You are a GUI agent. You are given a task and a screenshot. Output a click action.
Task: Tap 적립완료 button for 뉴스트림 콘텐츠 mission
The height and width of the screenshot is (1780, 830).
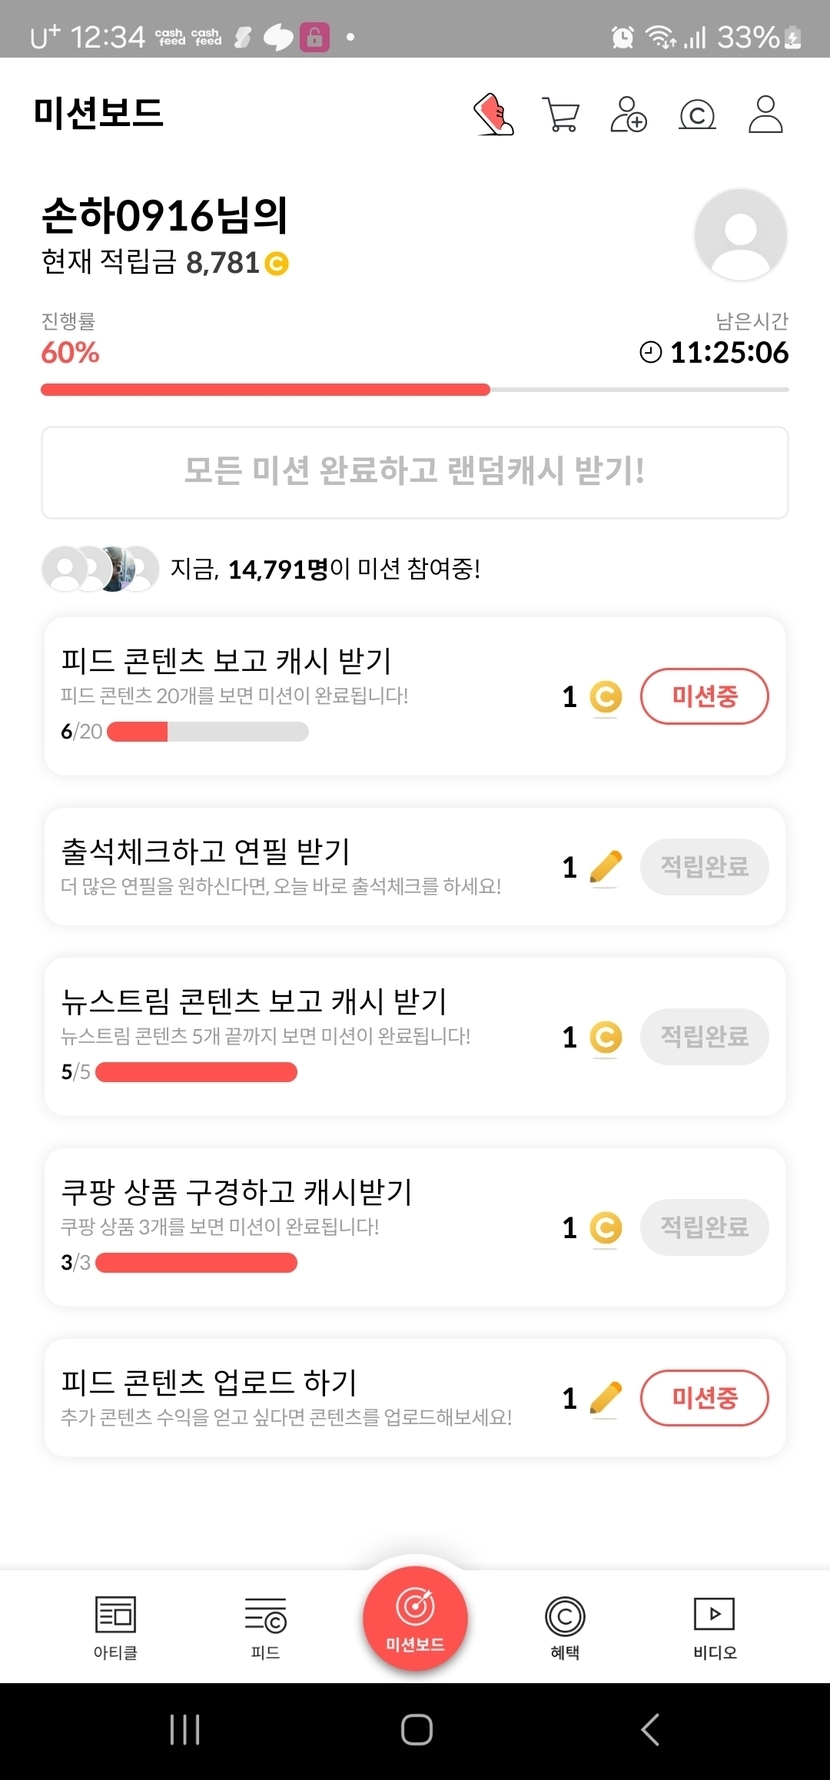[704, 1037]
